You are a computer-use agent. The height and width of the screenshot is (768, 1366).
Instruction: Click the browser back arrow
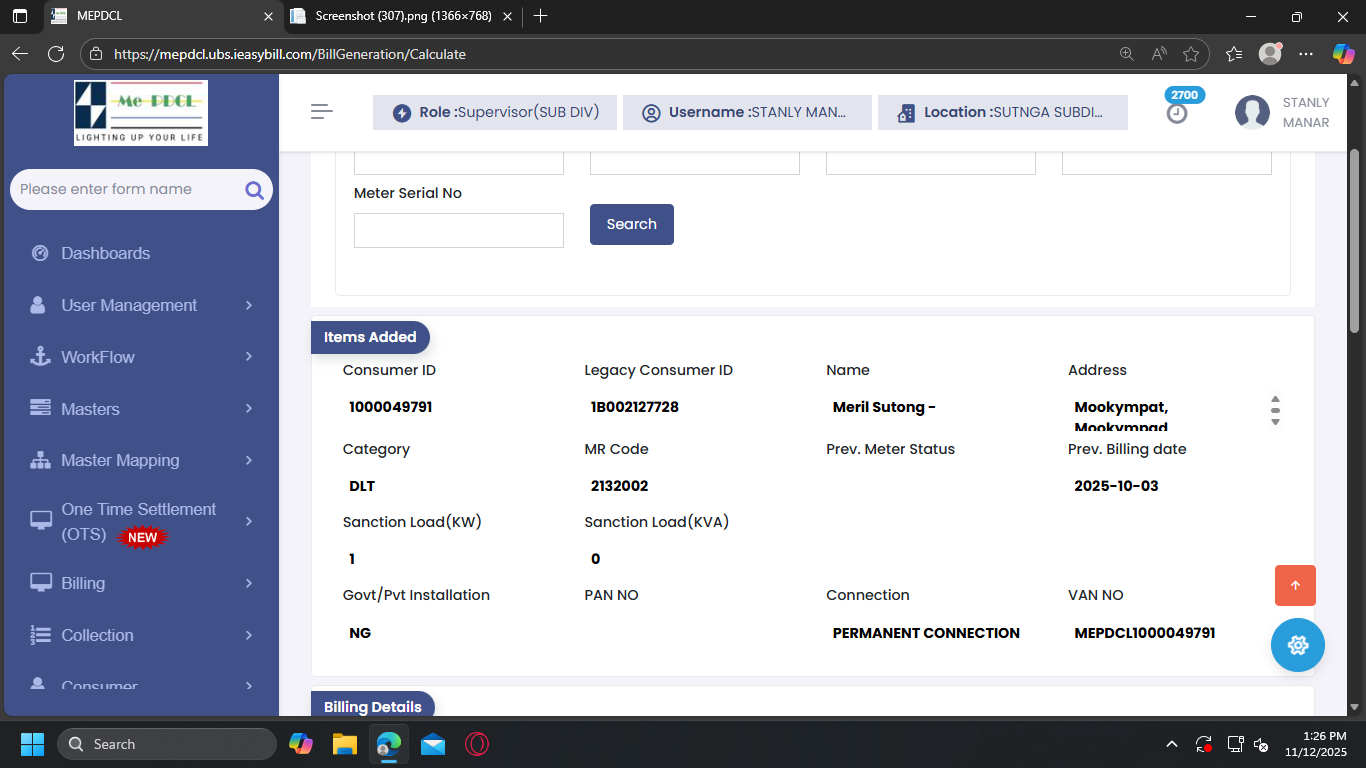coord(20,54)
